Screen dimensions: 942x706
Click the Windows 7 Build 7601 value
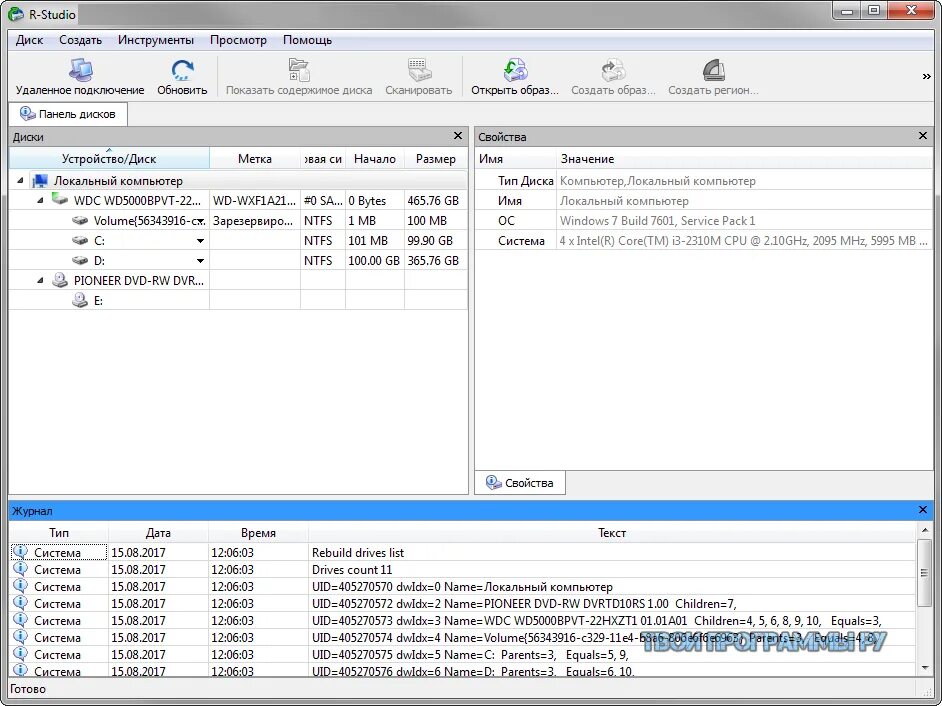657,221
